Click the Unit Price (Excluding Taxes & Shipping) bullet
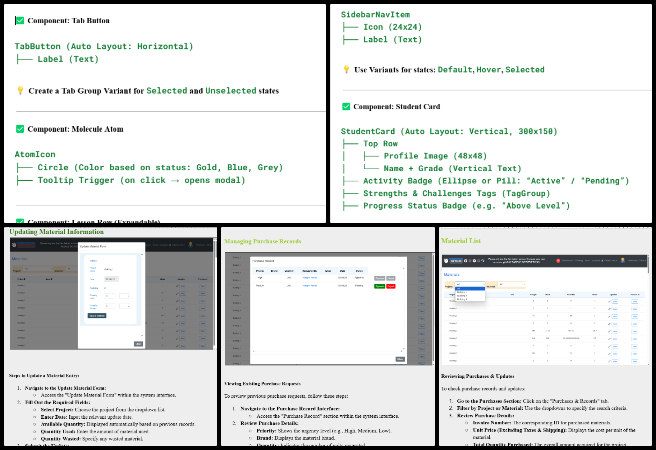Screen dimensions: 656x450 coord(554,433)
